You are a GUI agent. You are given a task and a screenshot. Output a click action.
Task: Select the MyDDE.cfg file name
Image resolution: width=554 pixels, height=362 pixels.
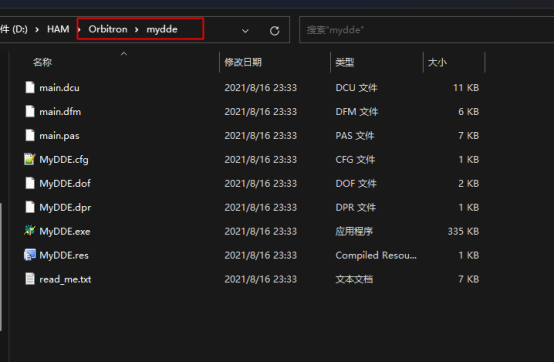[x=64, y=160]
